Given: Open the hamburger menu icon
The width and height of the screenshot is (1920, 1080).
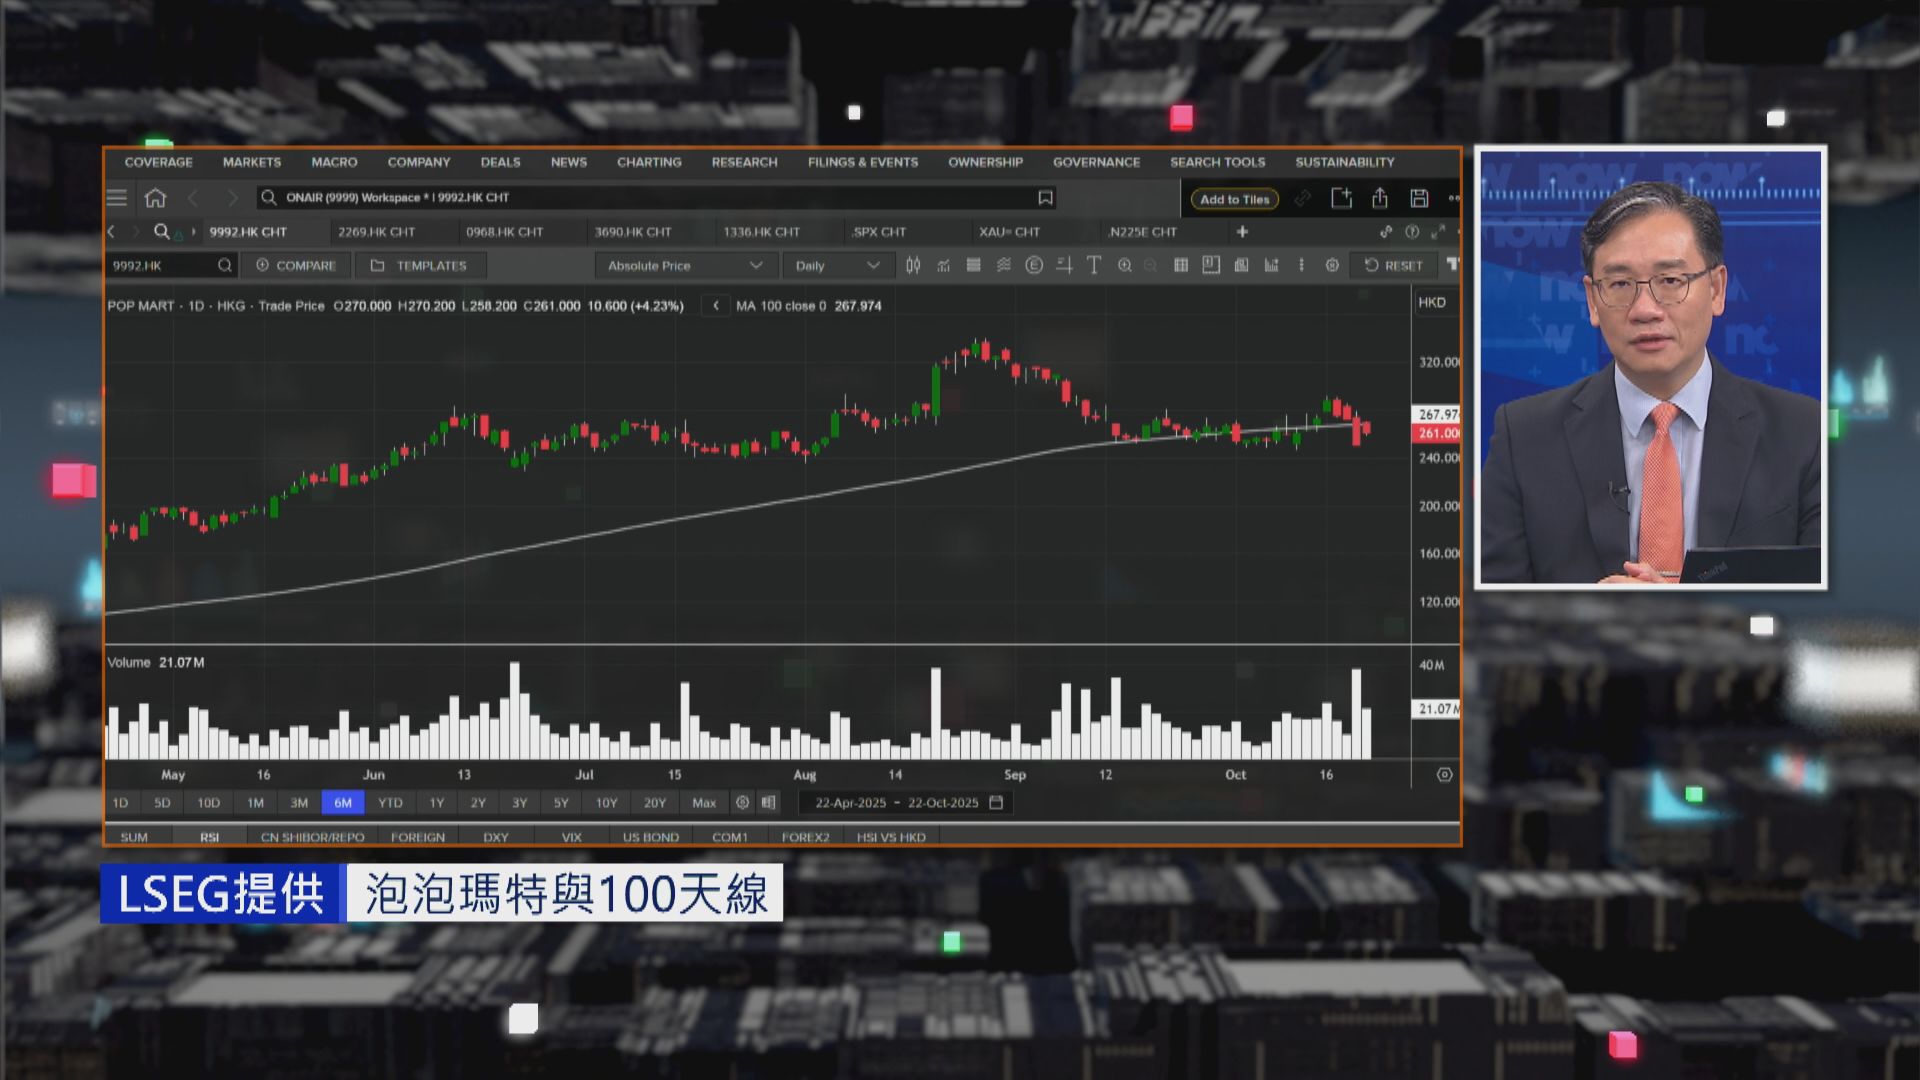Looking at the screenshot, I should (117, 198).
